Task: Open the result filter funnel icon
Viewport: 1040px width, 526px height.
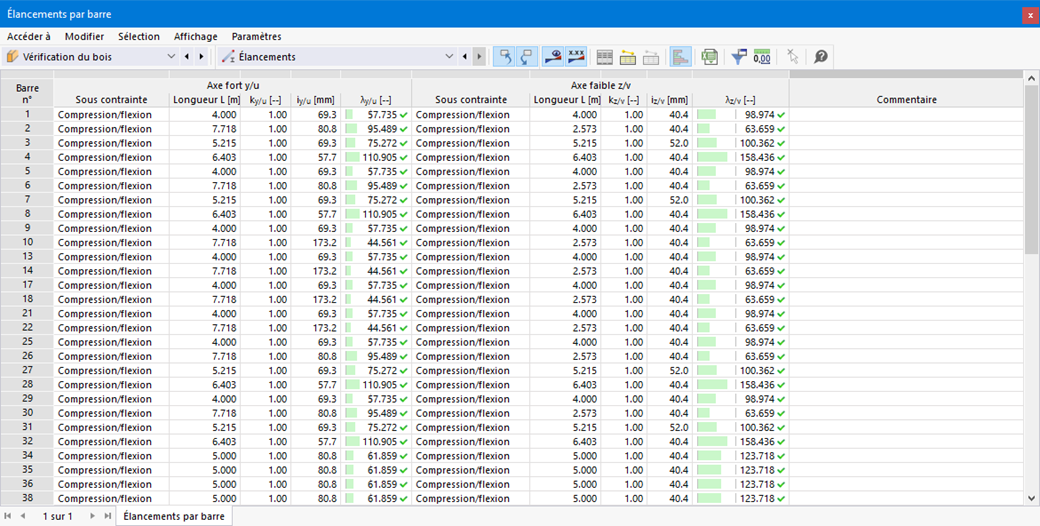Action: click(x=739, y=57)
